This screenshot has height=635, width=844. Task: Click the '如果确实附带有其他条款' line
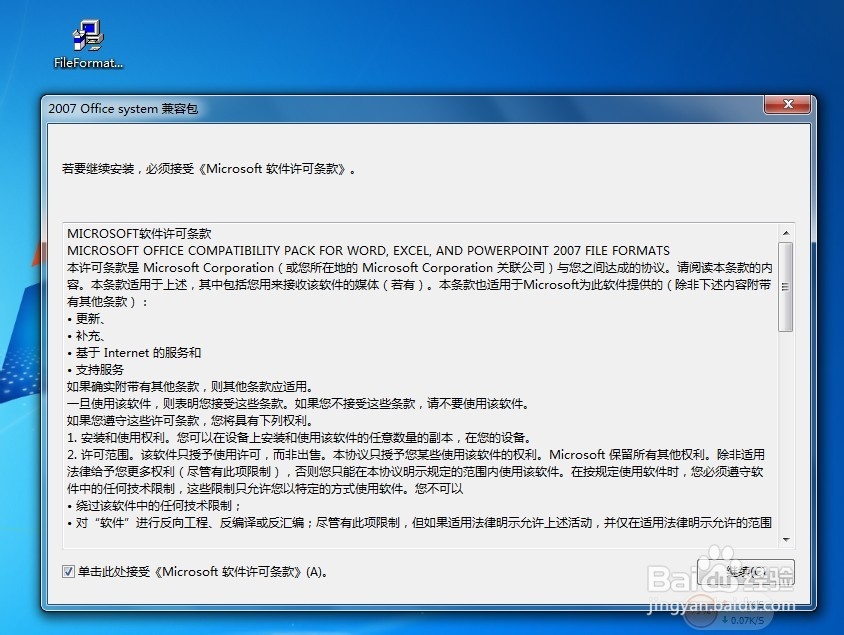click(191, 386)
